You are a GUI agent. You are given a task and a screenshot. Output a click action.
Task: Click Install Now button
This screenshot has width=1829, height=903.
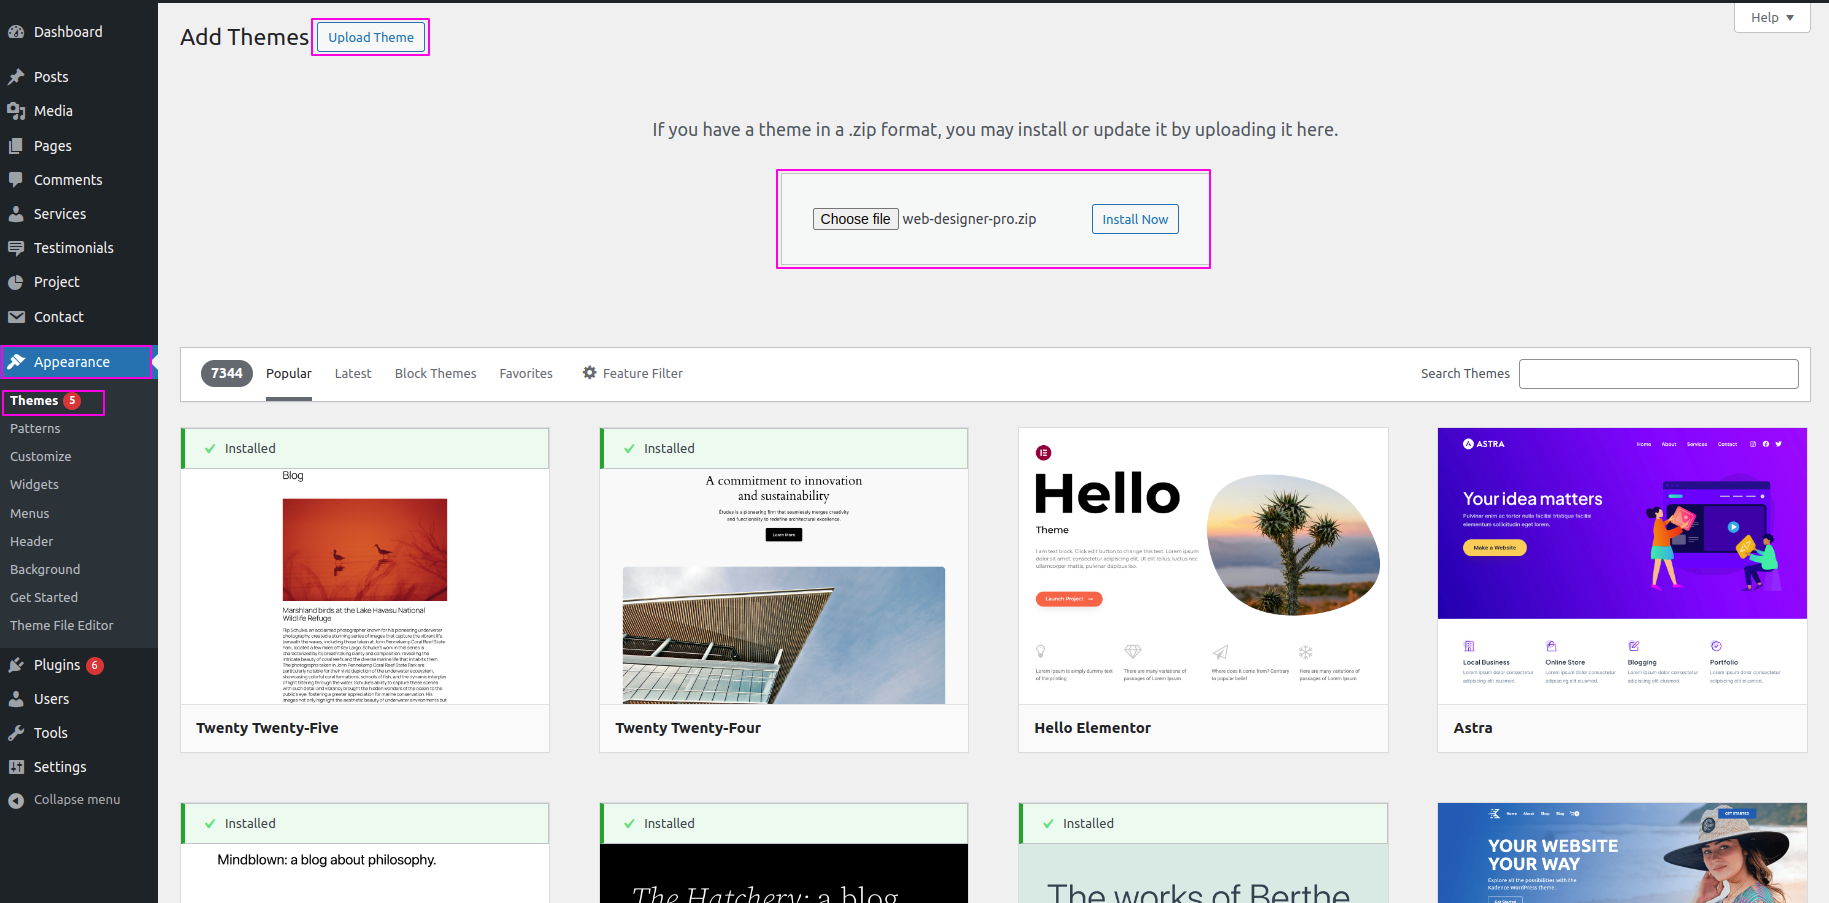coord(1135,219)
